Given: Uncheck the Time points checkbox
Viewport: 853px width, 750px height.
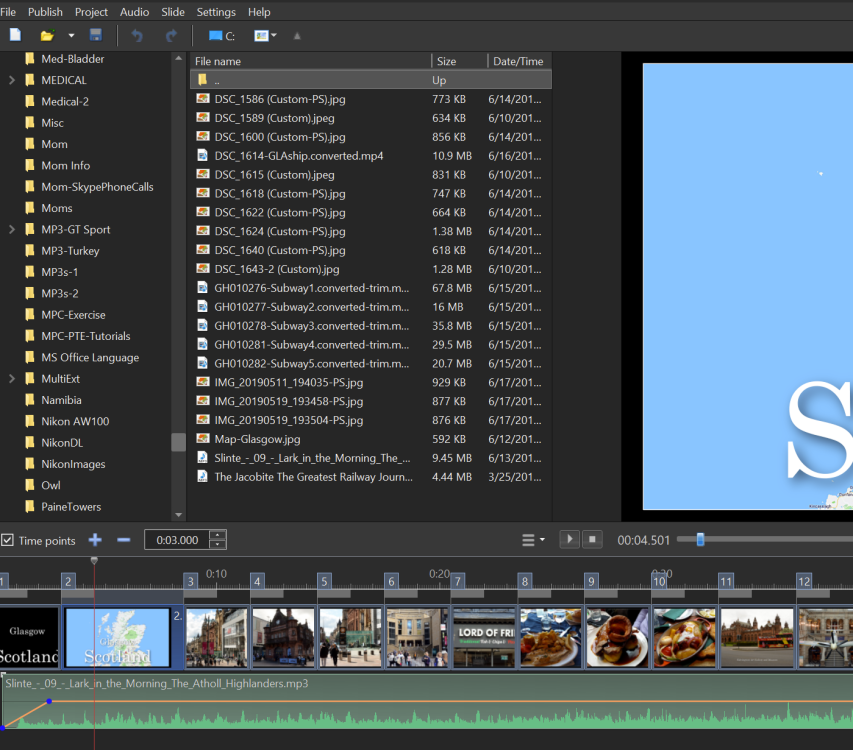Looking at the screenshot, I should click(8, 540).
